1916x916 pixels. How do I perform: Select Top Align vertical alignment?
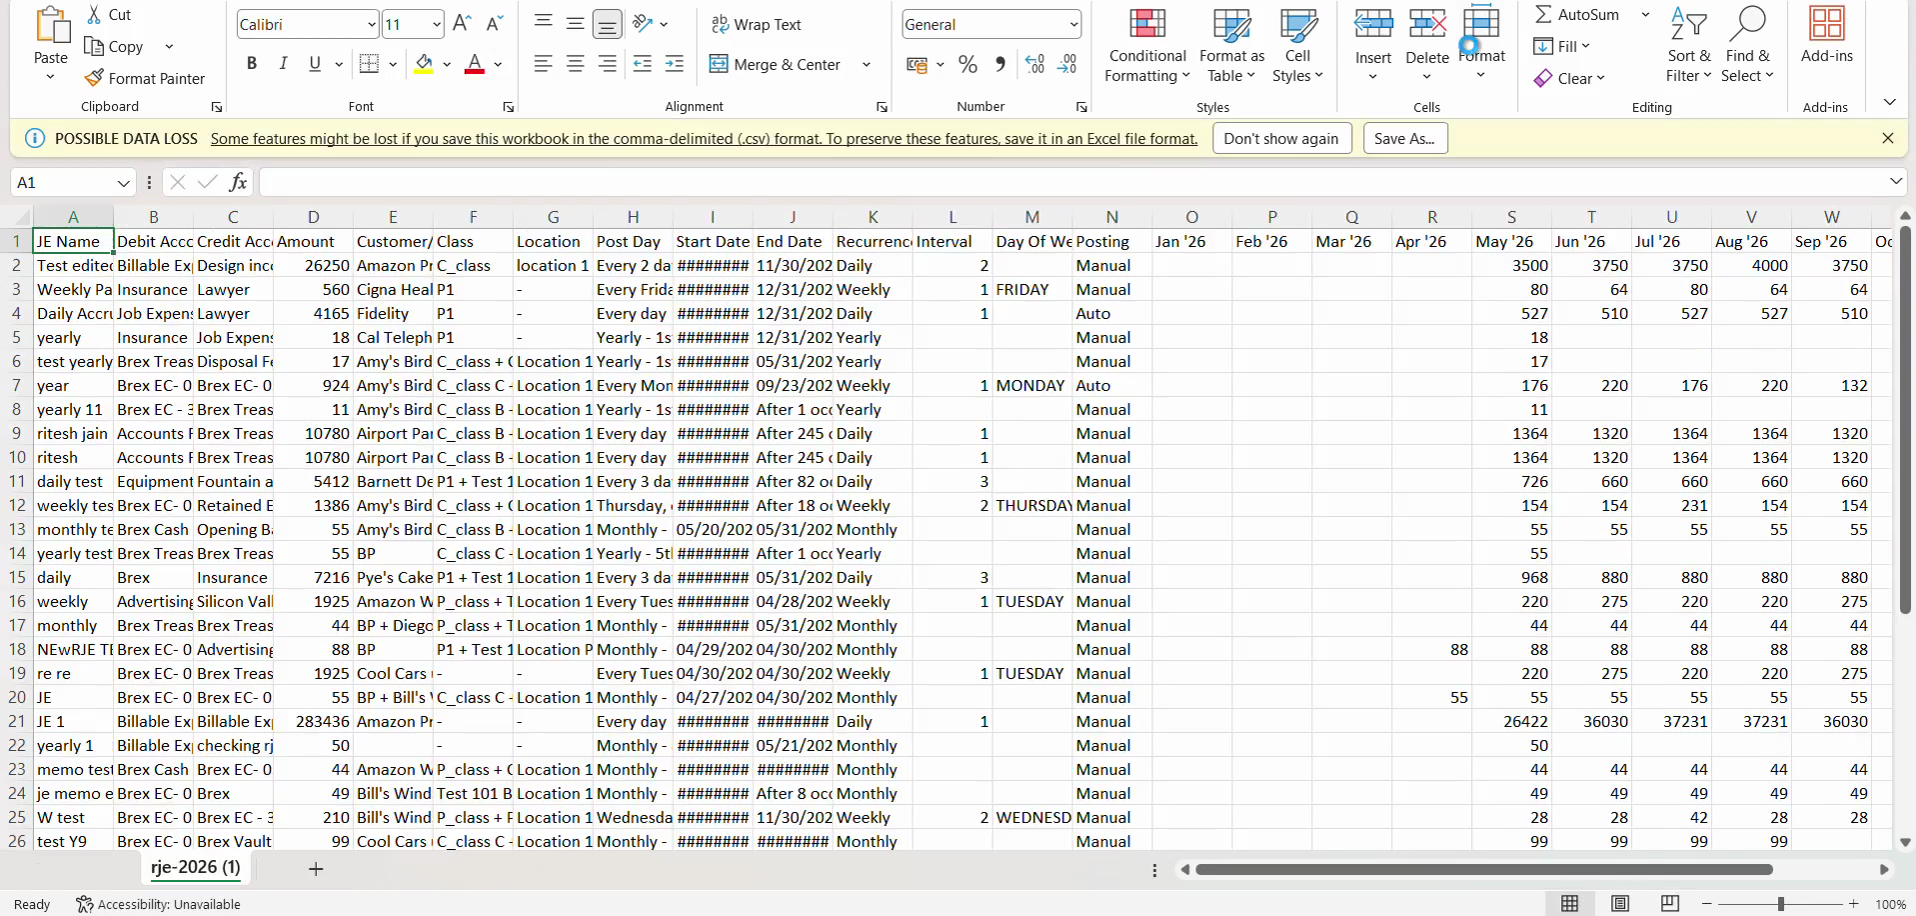coord(543,22)
